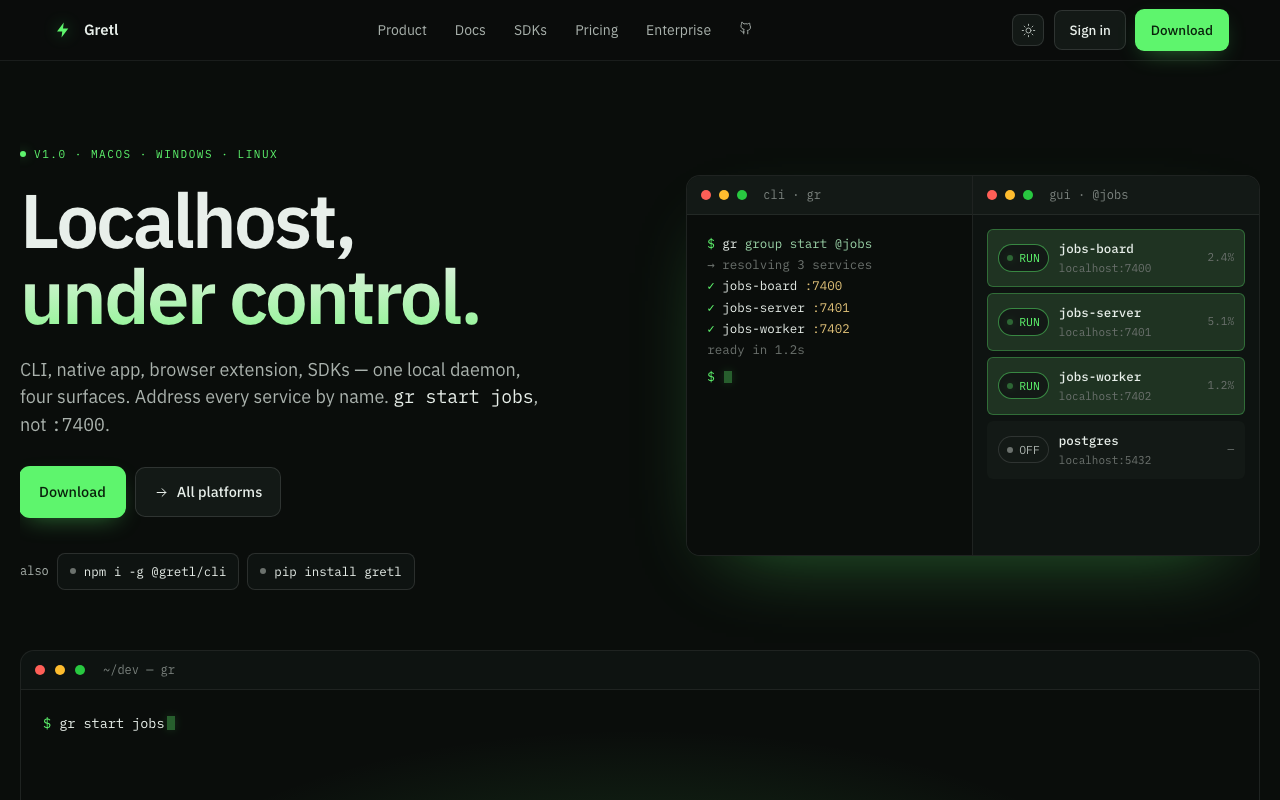The width and height of the screenshot is (1280, 800).
Task: Click the "resolving 3 services" terminal line
Action: click(x=797, y=265)
